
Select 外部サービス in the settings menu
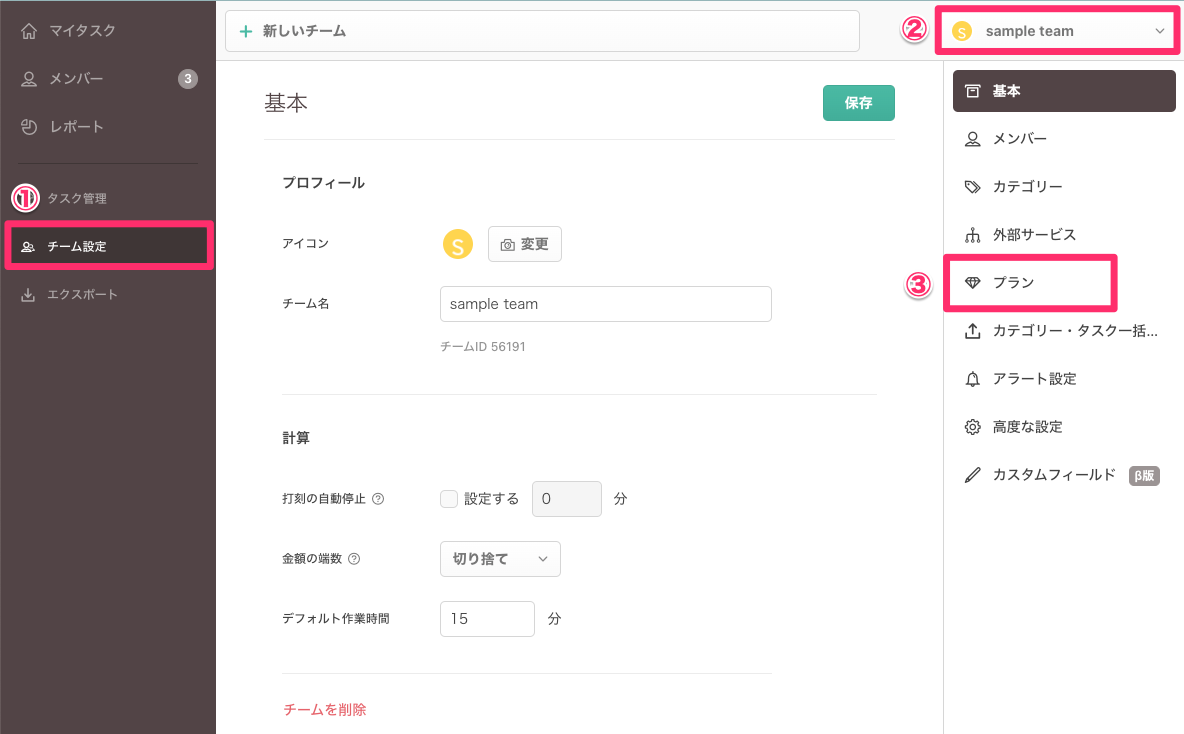click(1034, 235)
